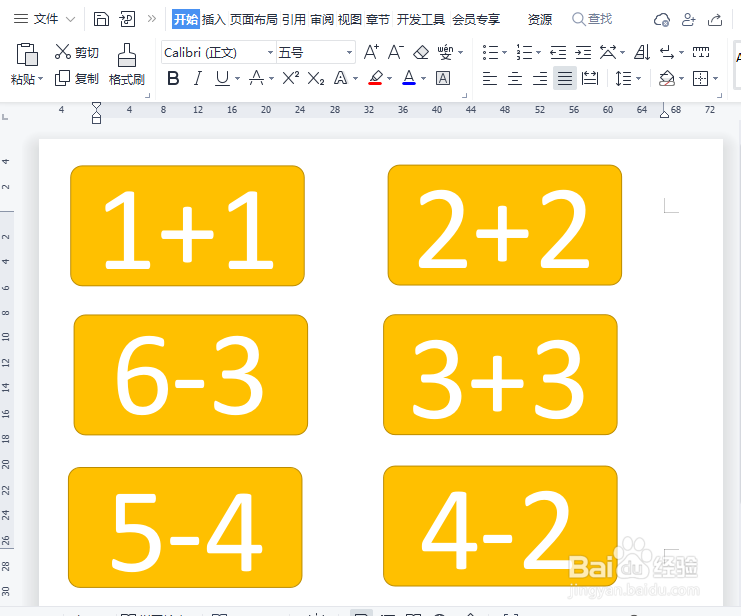The image size is (741, 616).
Task: Toggle subscript X₂ formatting
Action: click(316, 78)
